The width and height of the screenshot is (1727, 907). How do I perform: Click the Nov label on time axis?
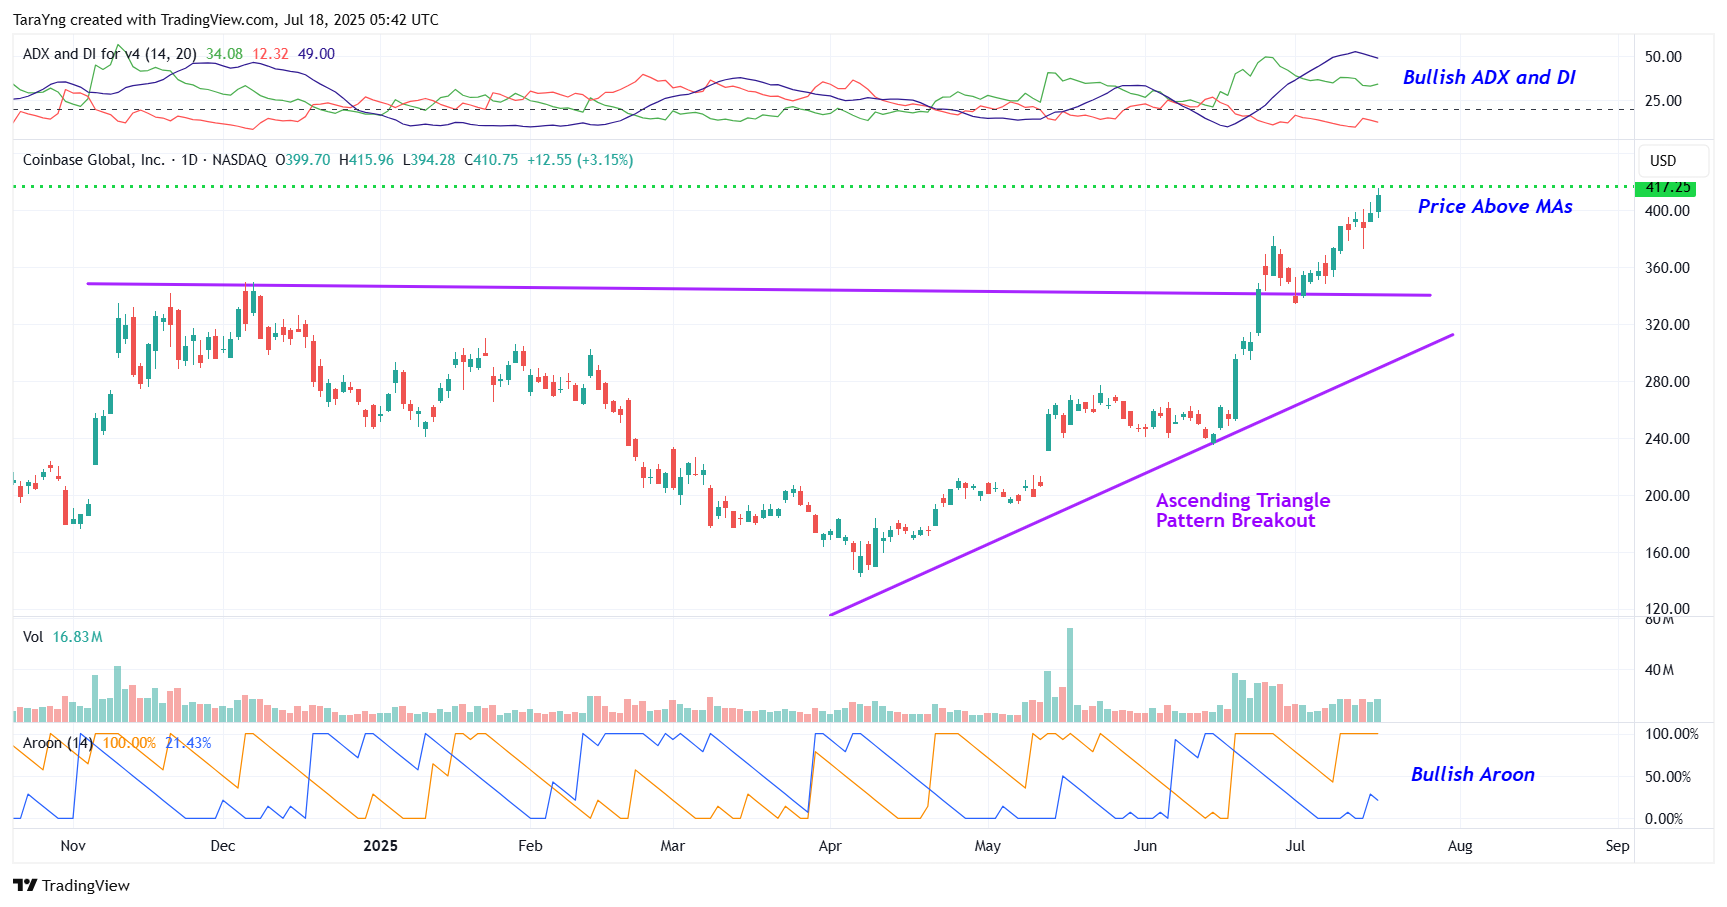tap(73, 846)
